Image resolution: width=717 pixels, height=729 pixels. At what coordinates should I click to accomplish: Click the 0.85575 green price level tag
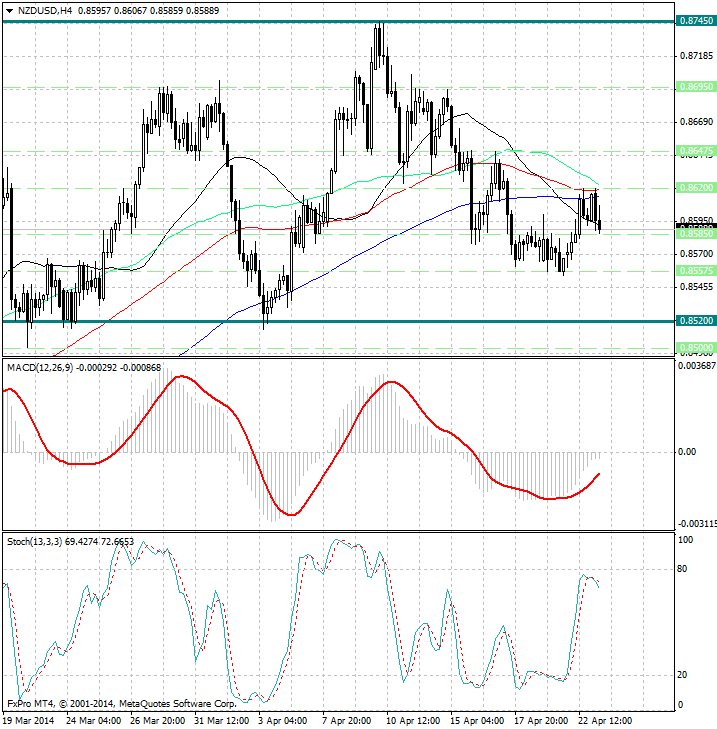point(694,270)
